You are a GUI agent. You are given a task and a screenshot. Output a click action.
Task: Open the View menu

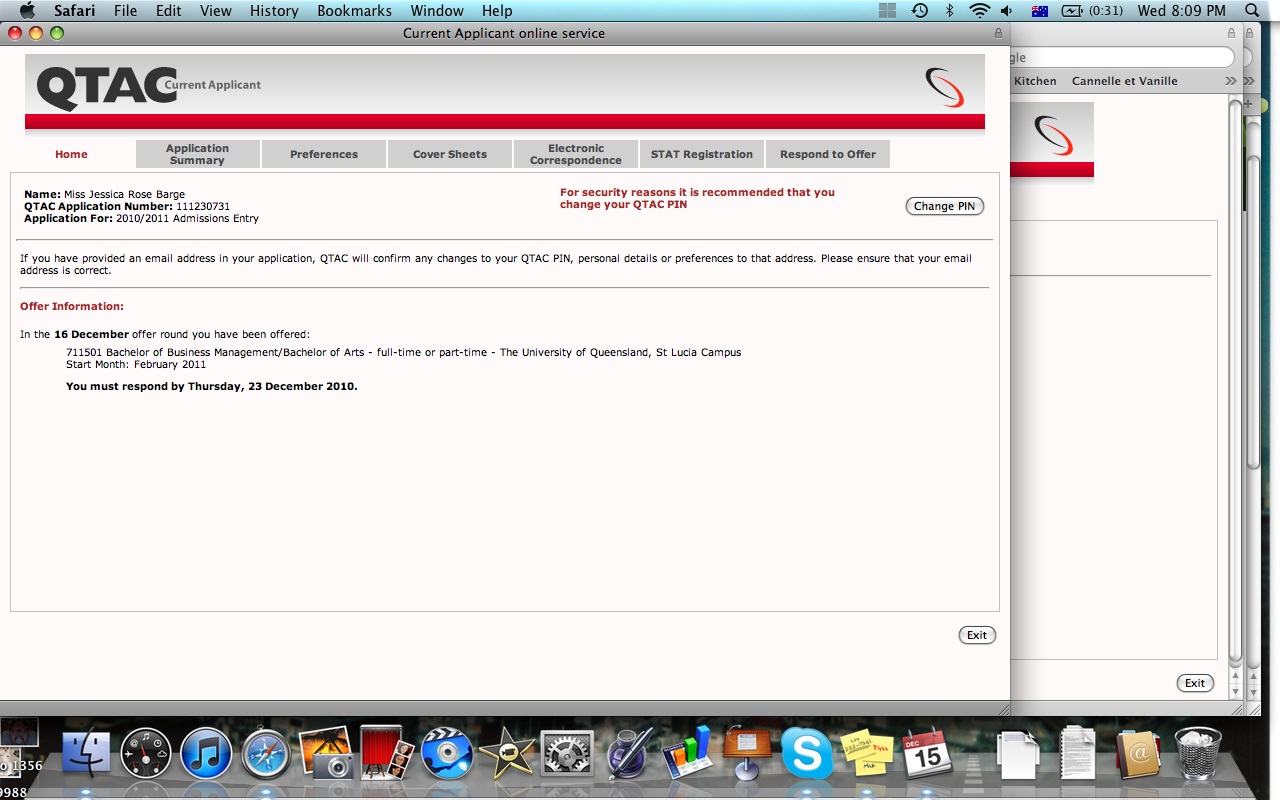click(216, 11)
